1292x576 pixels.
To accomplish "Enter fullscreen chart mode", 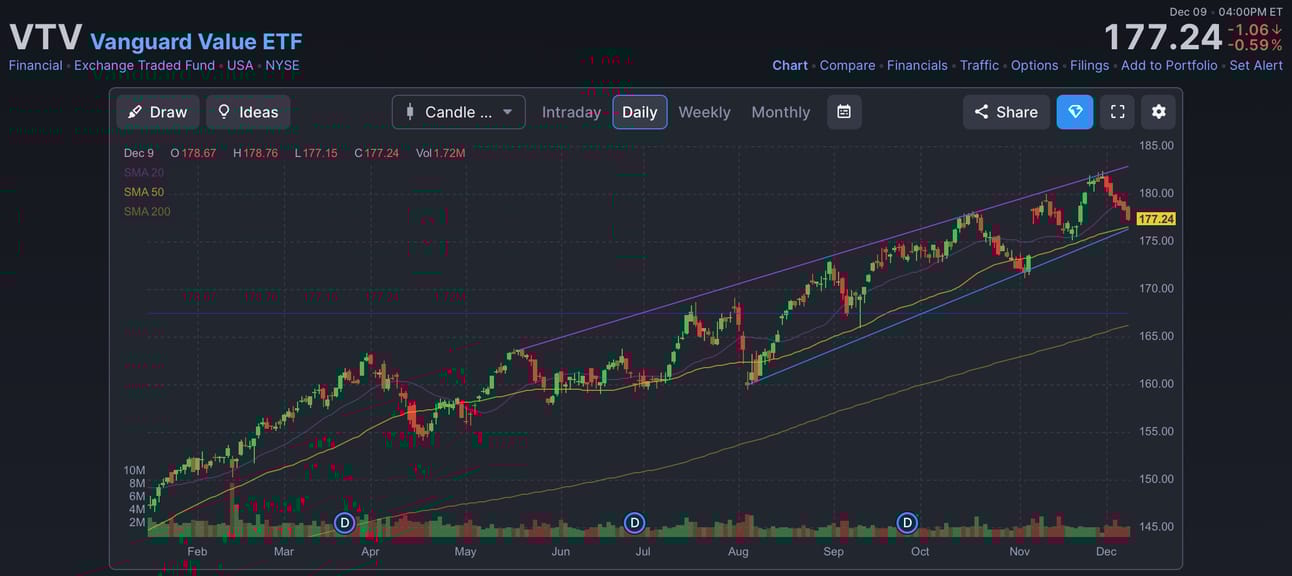I will click(1117, 112).
